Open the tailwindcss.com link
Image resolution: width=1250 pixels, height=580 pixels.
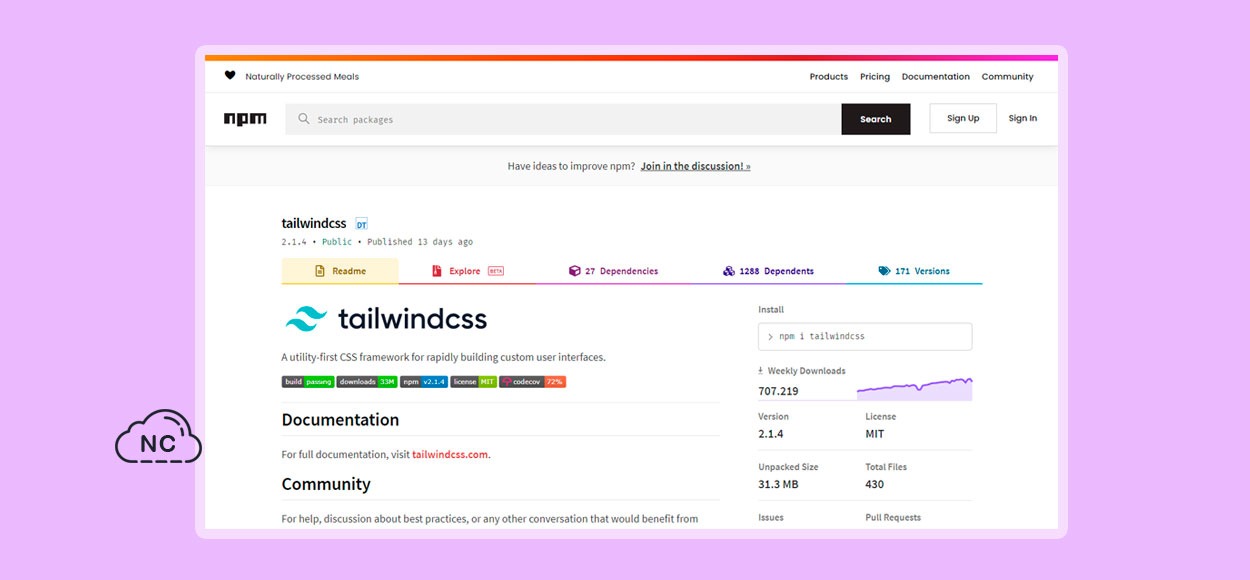pos(450,454)
